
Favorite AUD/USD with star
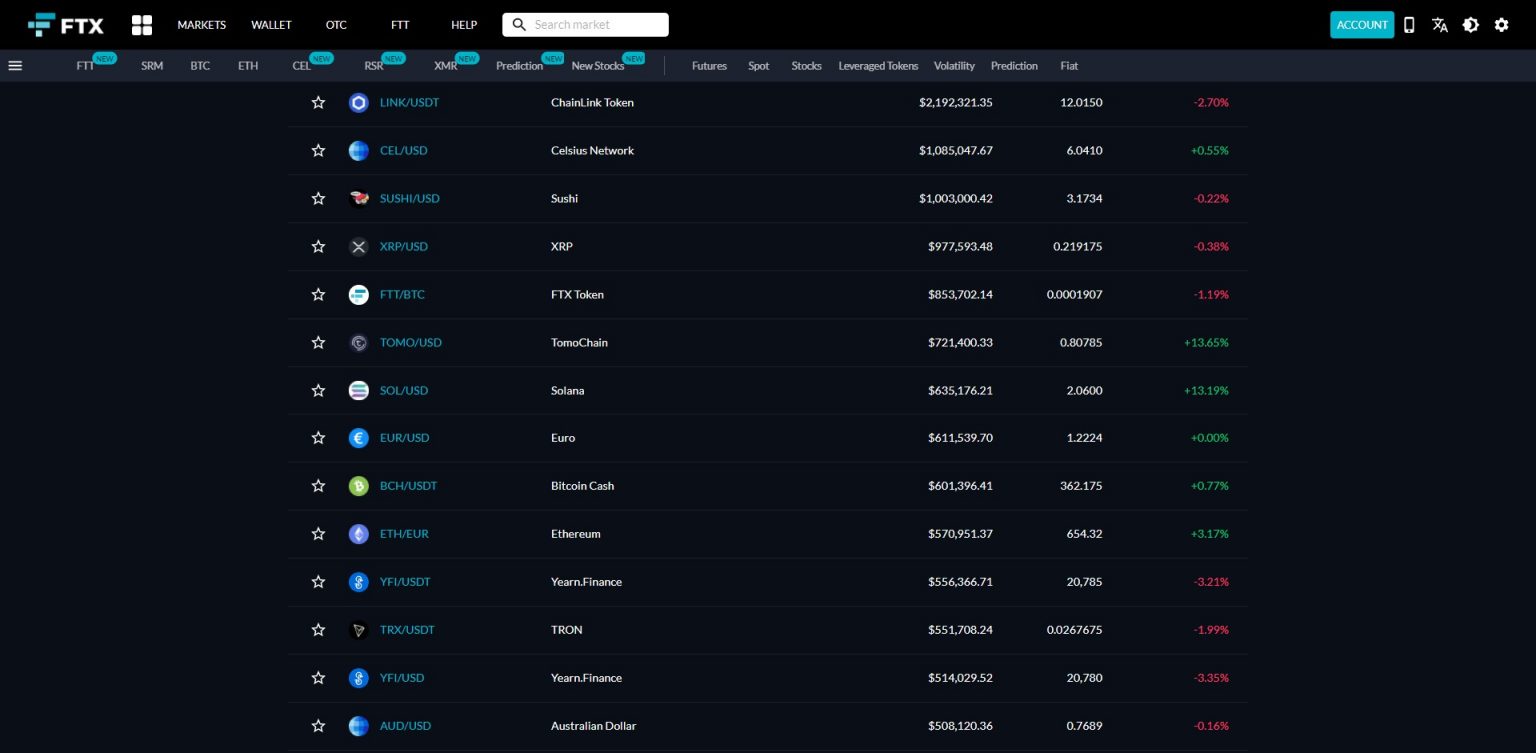[318, 726]
